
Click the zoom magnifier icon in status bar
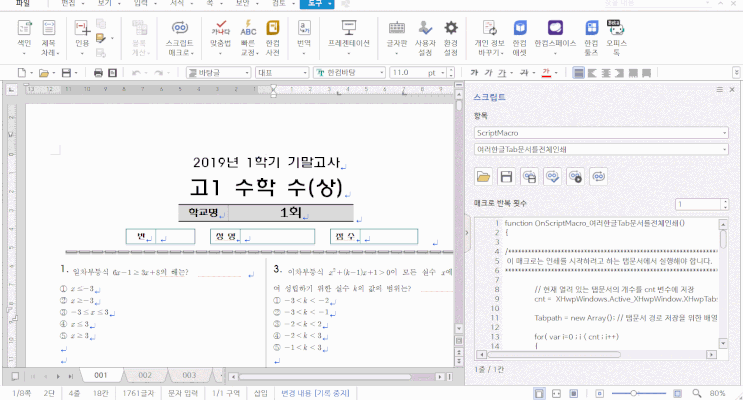click(697, 393)
